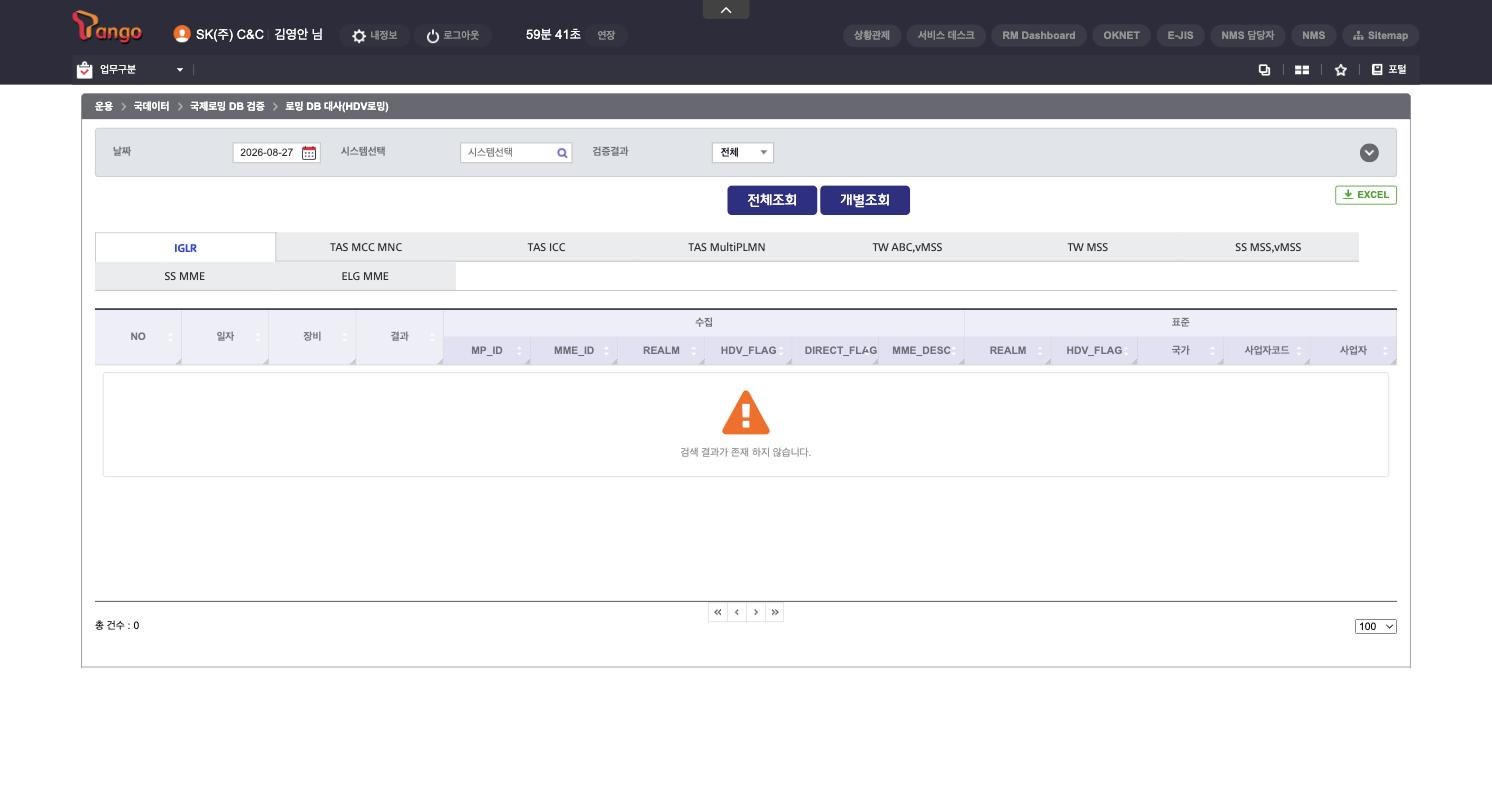1492x812 pixels.
Task: Open the 검증결과 dropdown
Action: click(743, 153)
